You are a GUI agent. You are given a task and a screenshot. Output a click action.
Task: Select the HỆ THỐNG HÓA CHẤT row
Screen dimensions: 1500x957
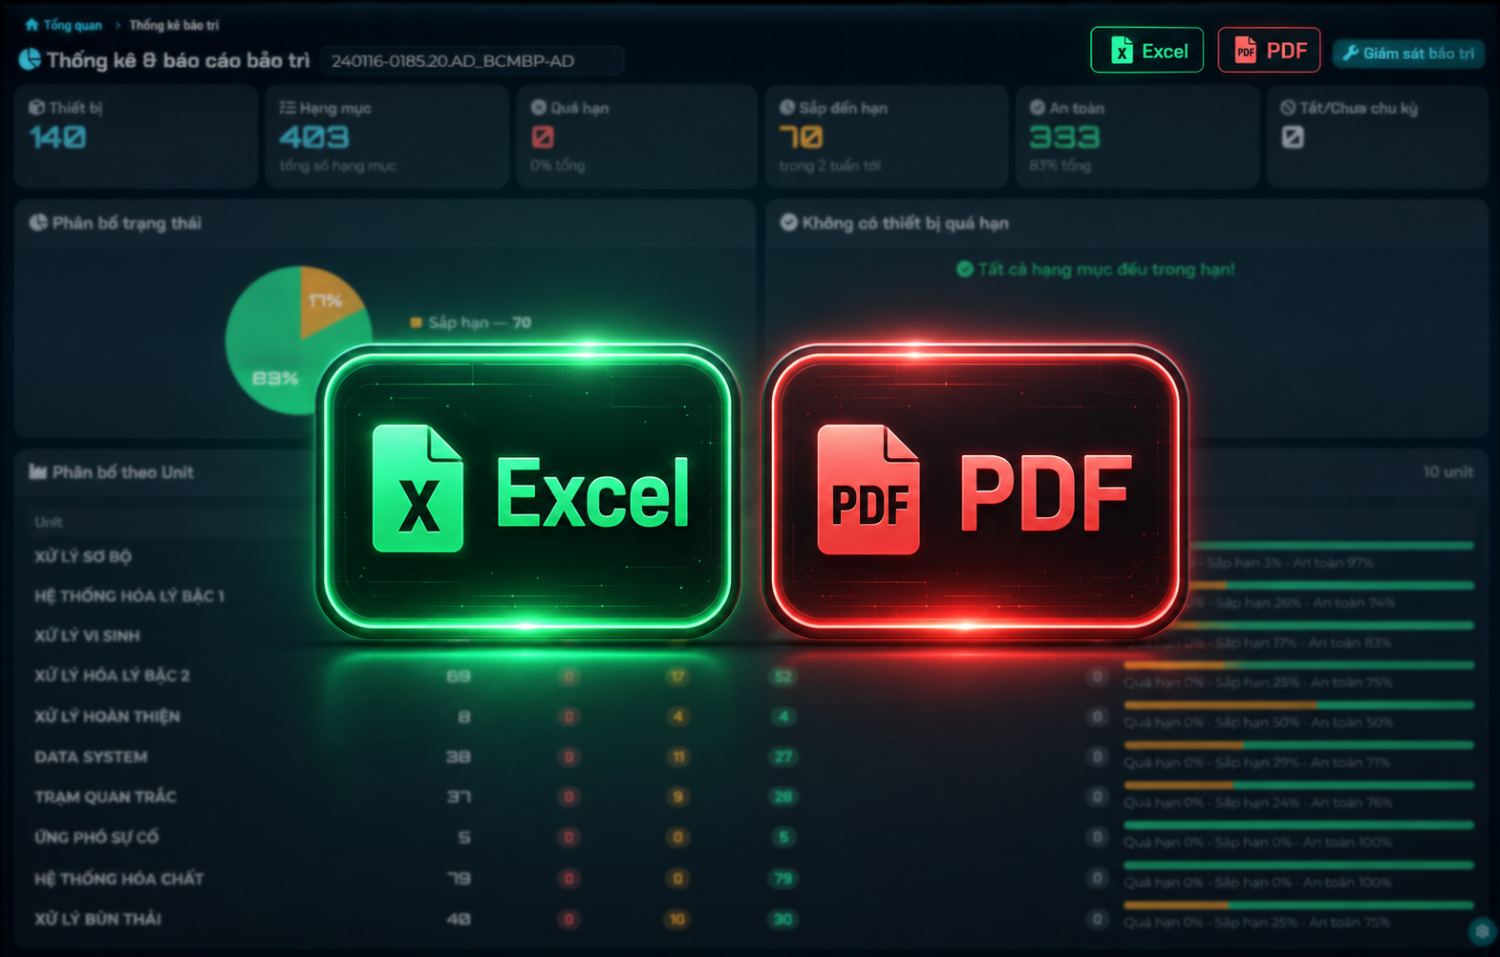752,878
